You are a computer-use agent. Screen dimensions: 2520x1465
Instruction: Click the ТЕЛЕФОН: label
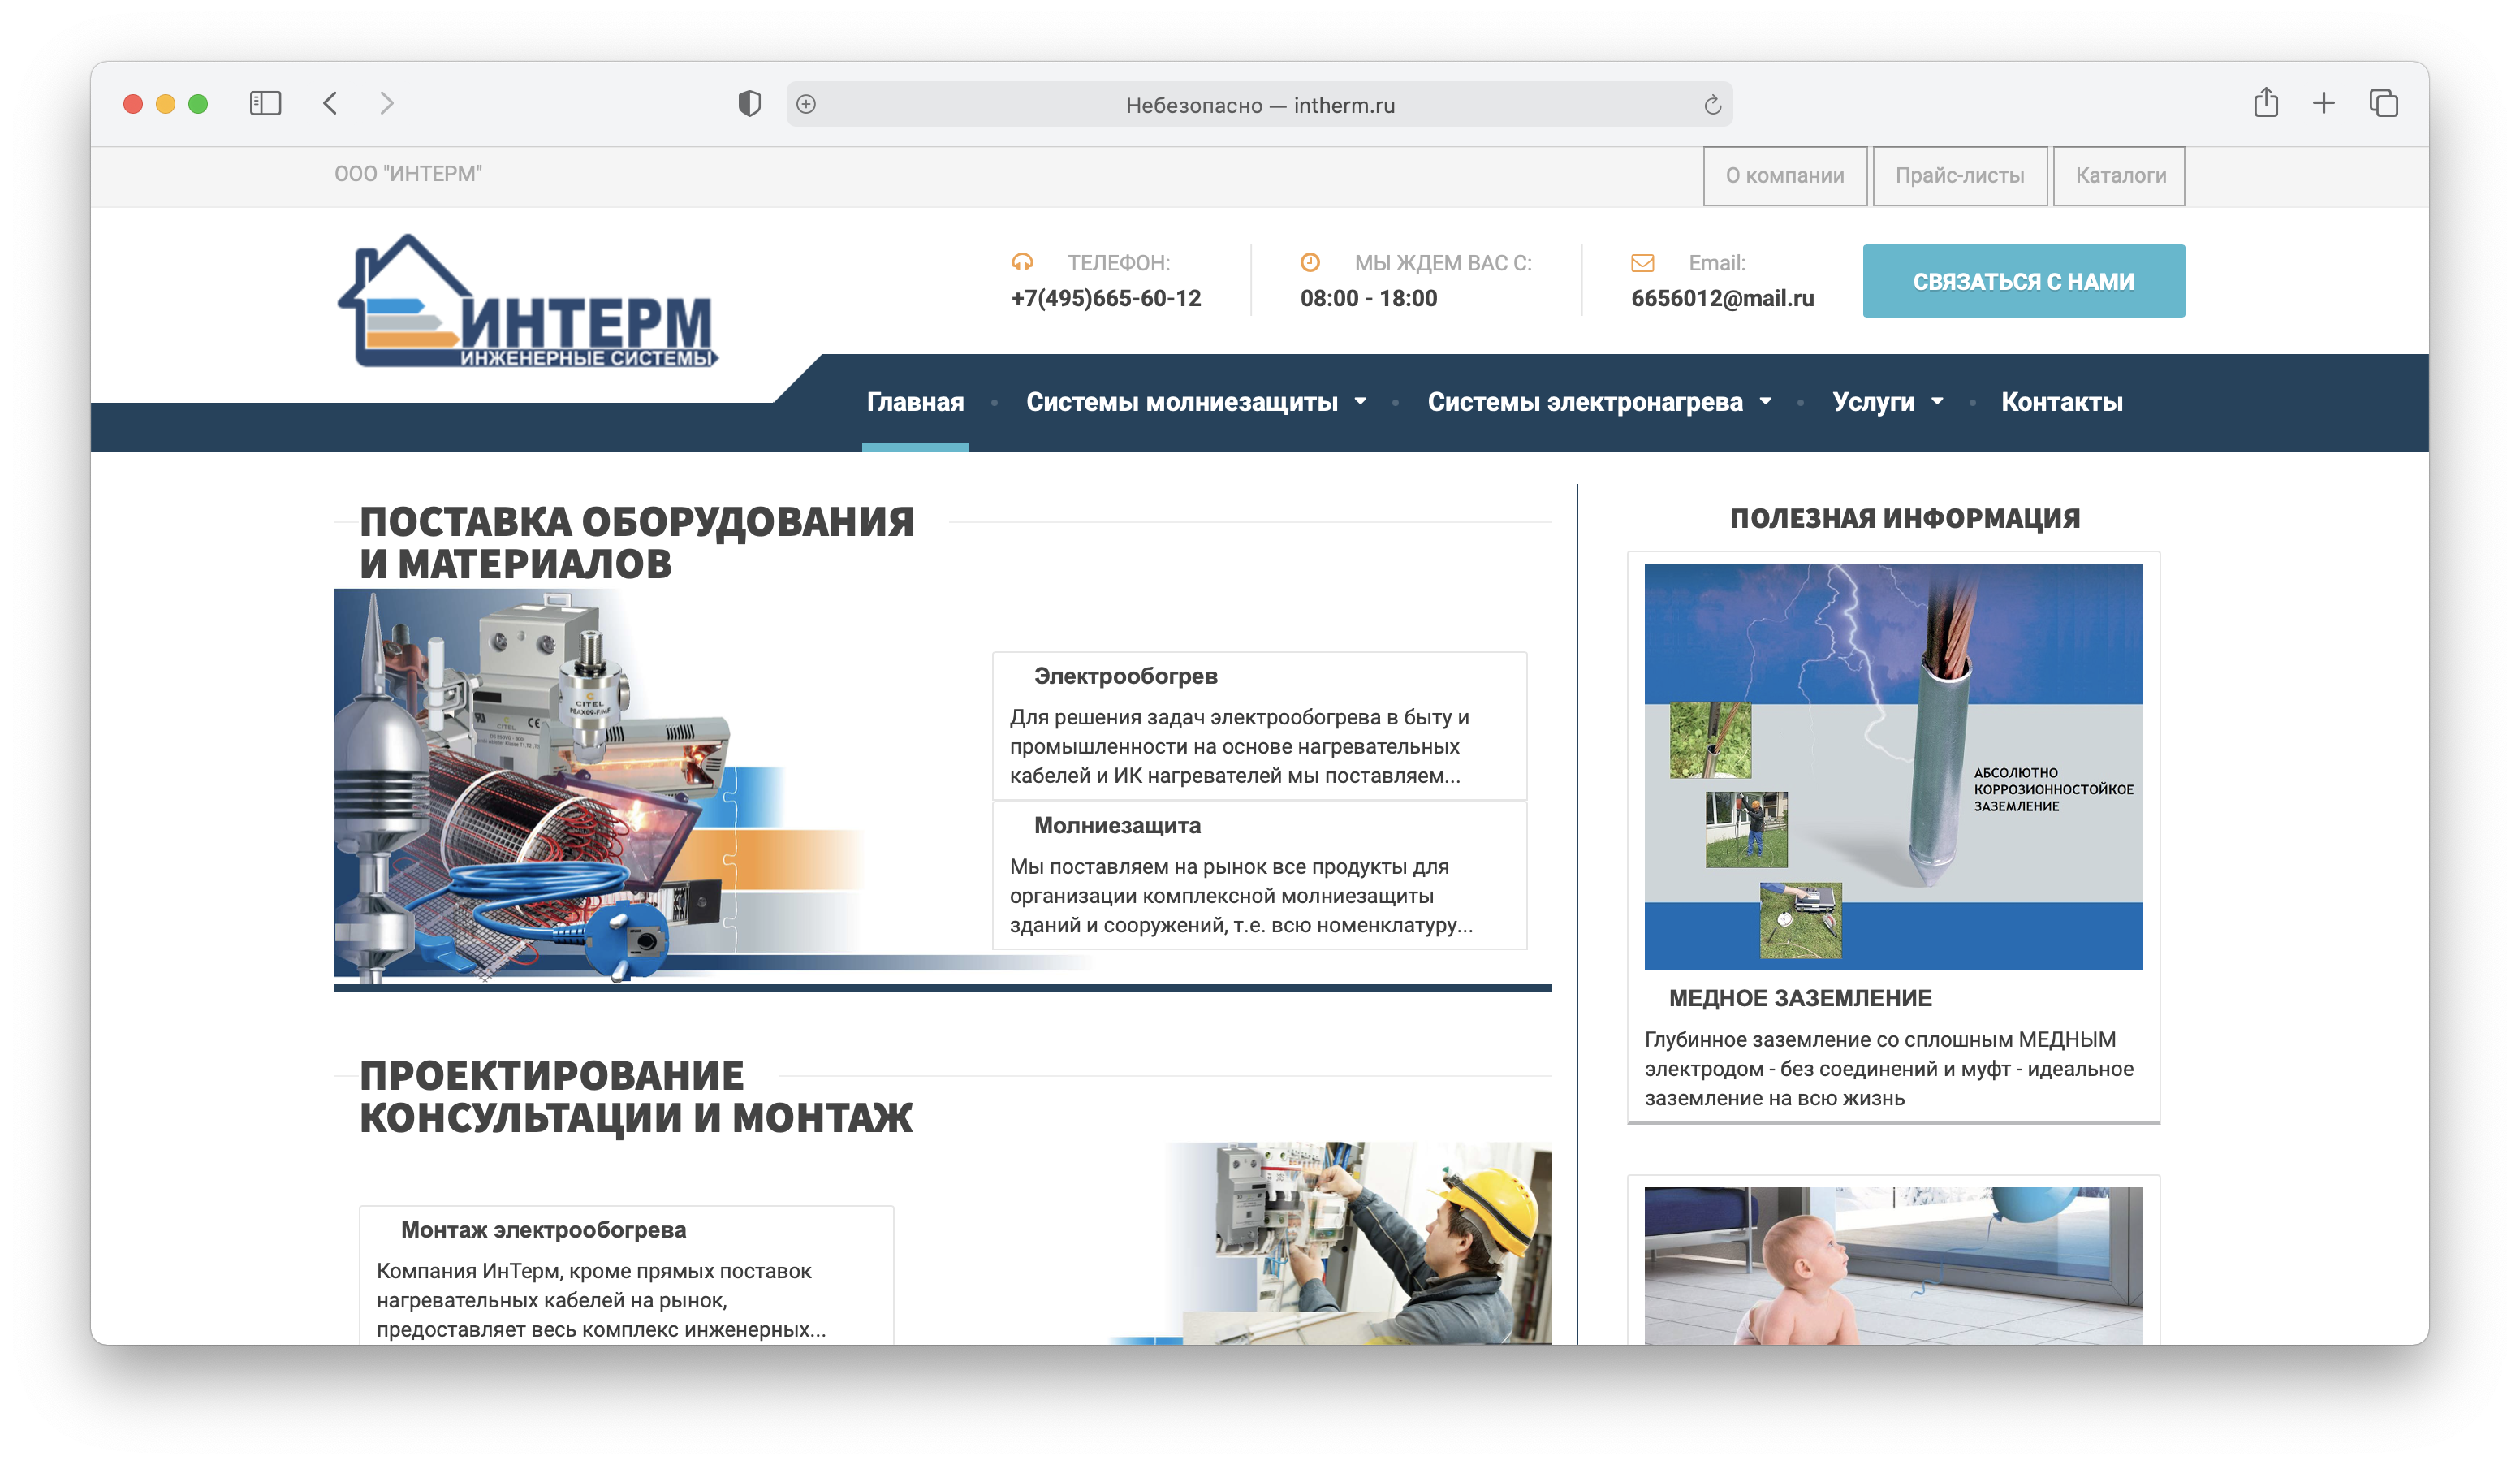tap(1118, 263)
